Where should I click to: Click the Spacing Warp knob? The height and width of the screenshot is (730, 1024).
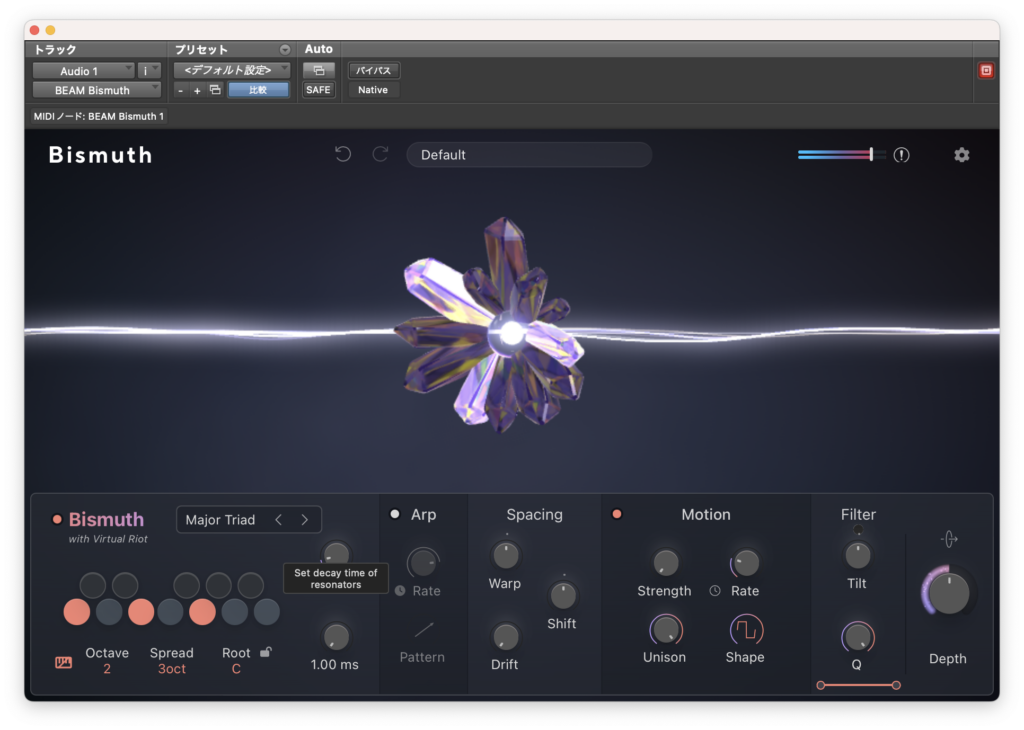point(505,556)
